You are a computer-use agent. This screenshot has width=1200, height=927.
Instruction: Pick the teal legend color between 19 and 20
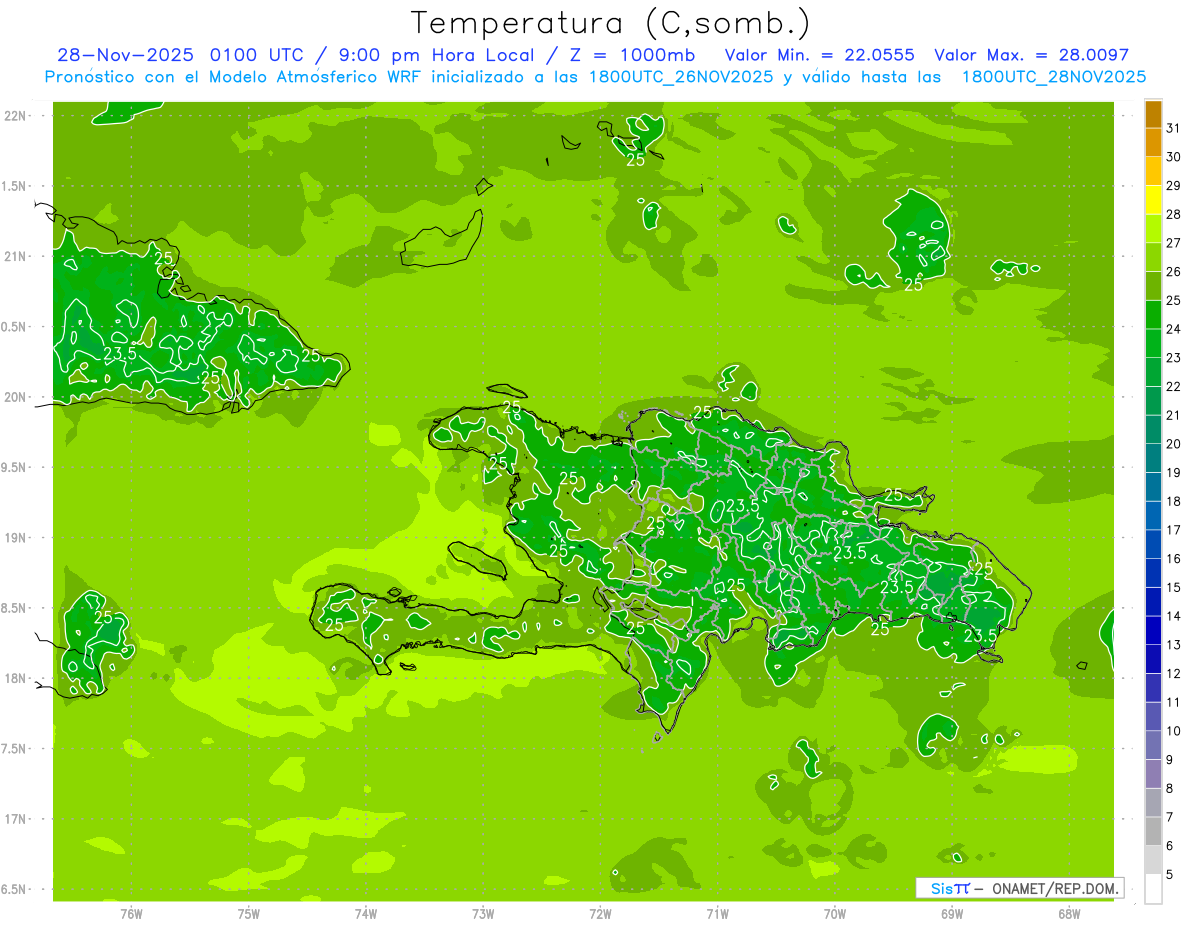[x=1153, y=458]
